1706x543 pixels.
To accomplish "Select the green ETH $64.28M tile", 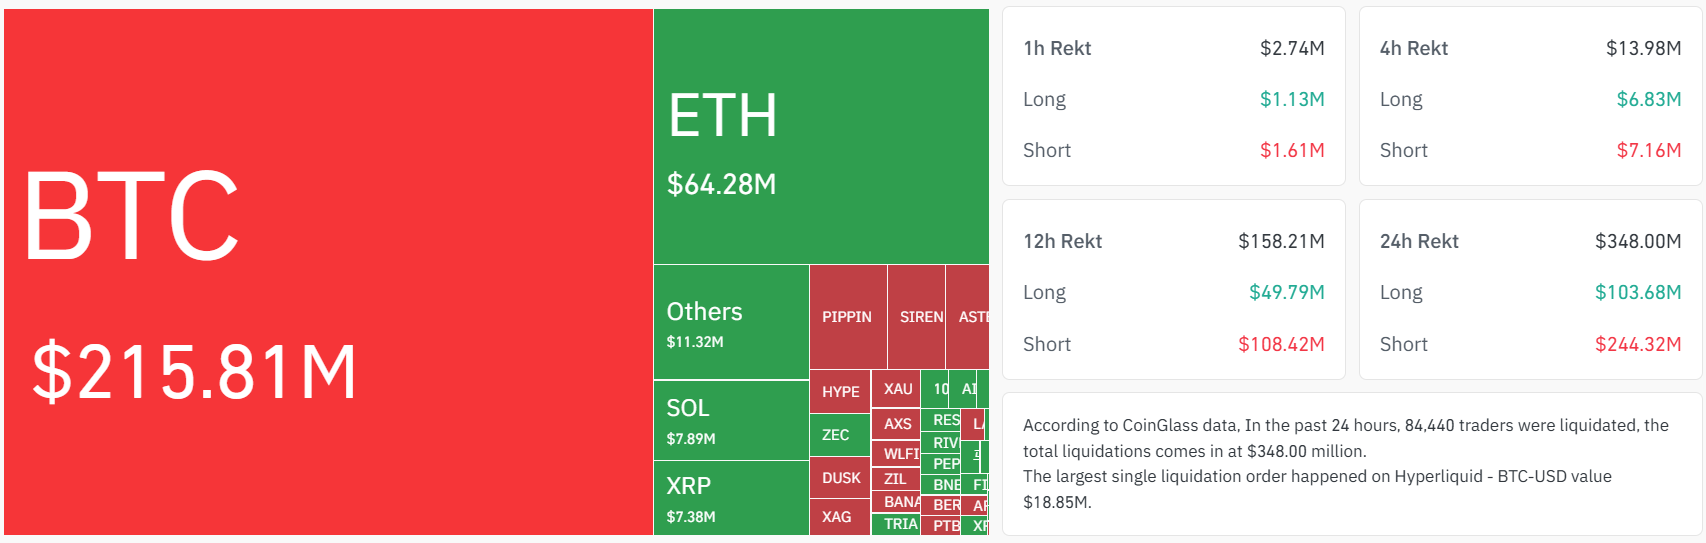I will coord(821,137).
